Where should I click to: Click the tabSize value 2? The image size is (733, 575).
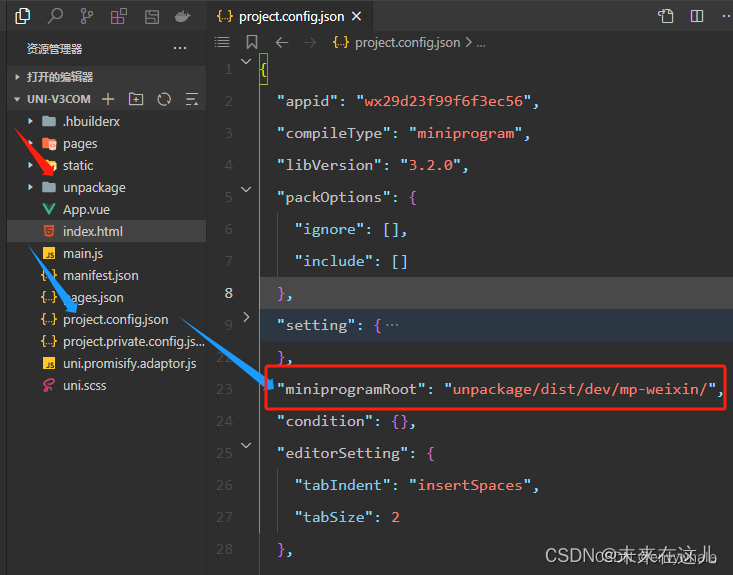click(395, 517)
